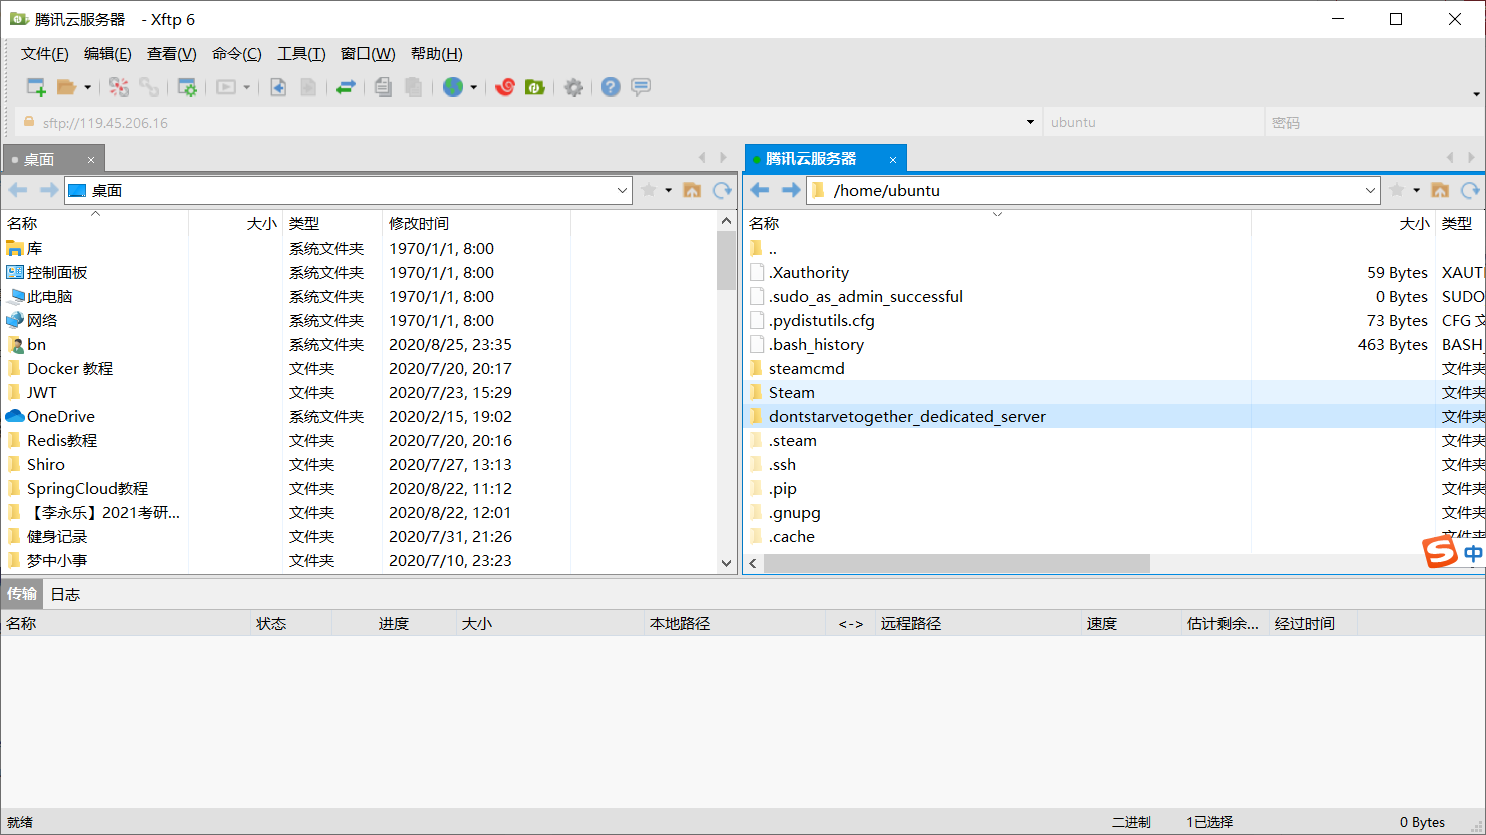
Task: Sort local files by 修改时间 column
Action: (476, 223)
